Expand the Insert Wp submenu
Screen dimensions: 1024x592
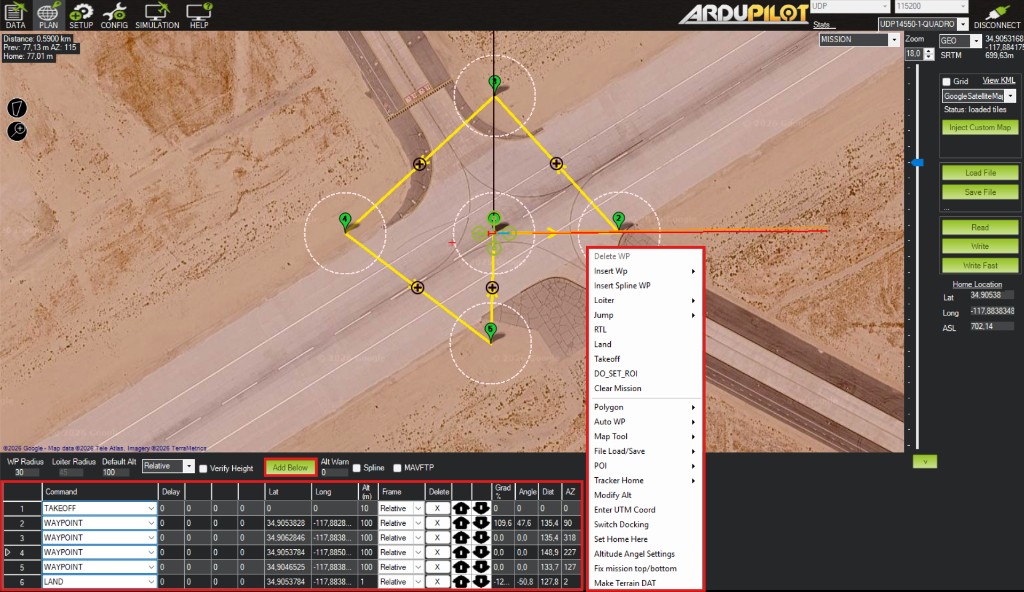[x=645, y=271]
